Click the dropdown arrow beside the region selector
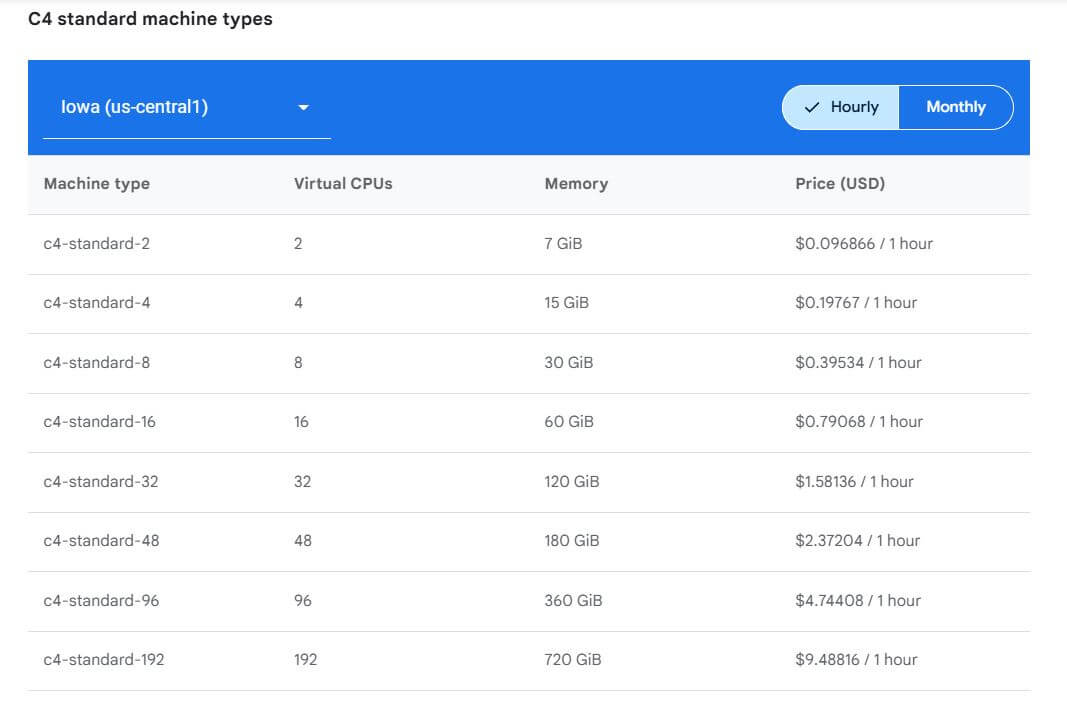The width and height of the screenshot is (1067, 702). [x=304, y=107]
